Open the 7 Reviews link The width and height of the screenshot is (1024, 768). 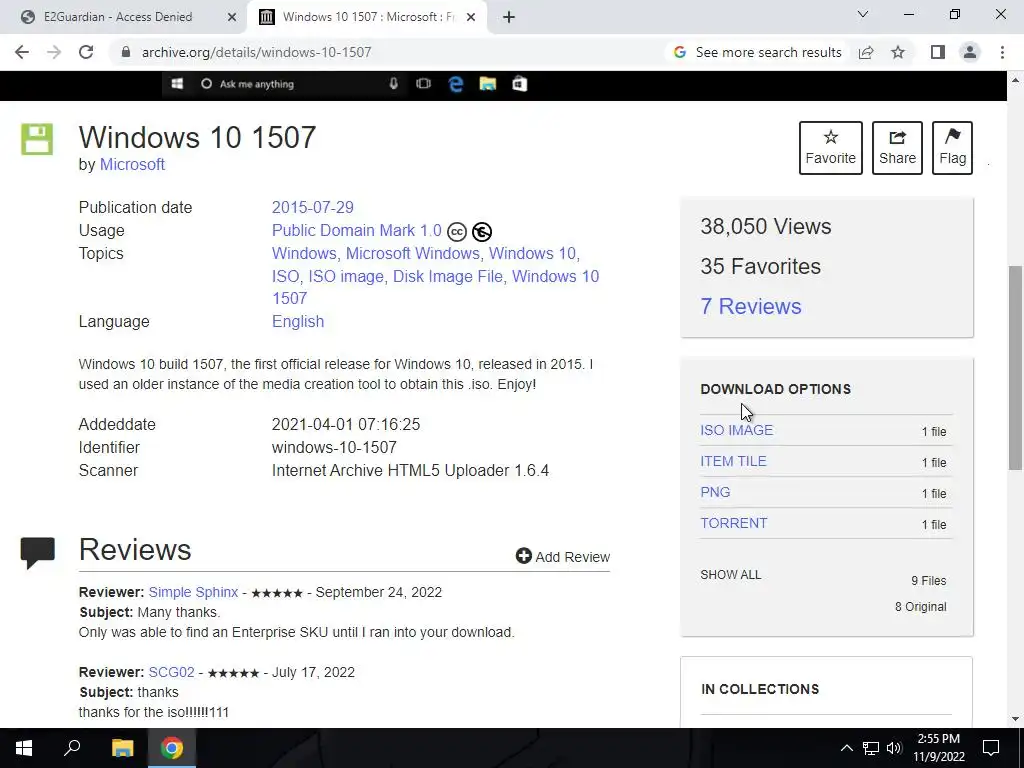(751, 306)
